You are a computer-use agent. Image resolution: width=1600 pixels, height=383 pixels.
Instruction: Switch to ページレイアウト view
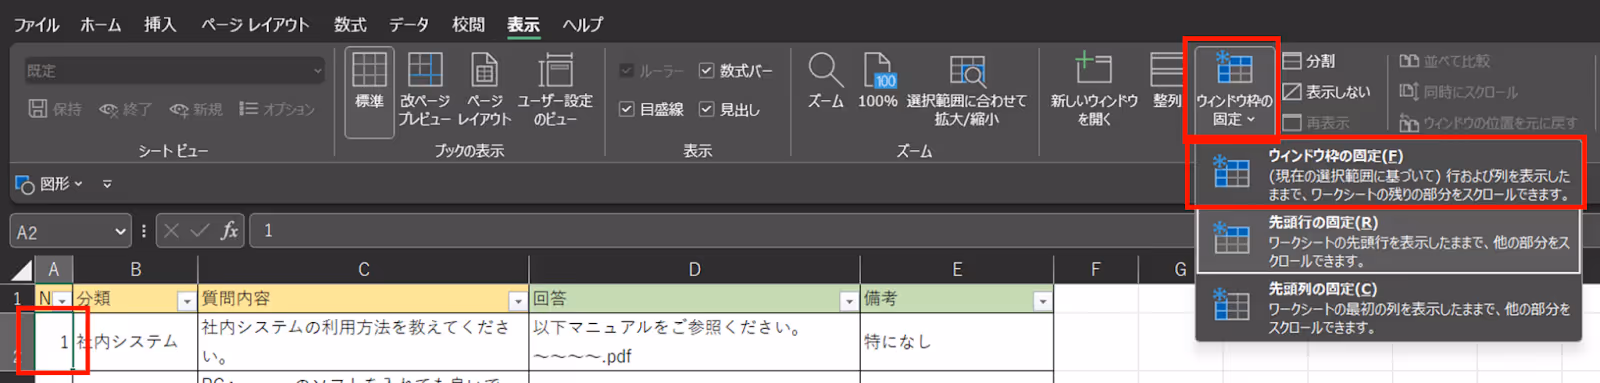pyautogui.click(x=485, y=89)
